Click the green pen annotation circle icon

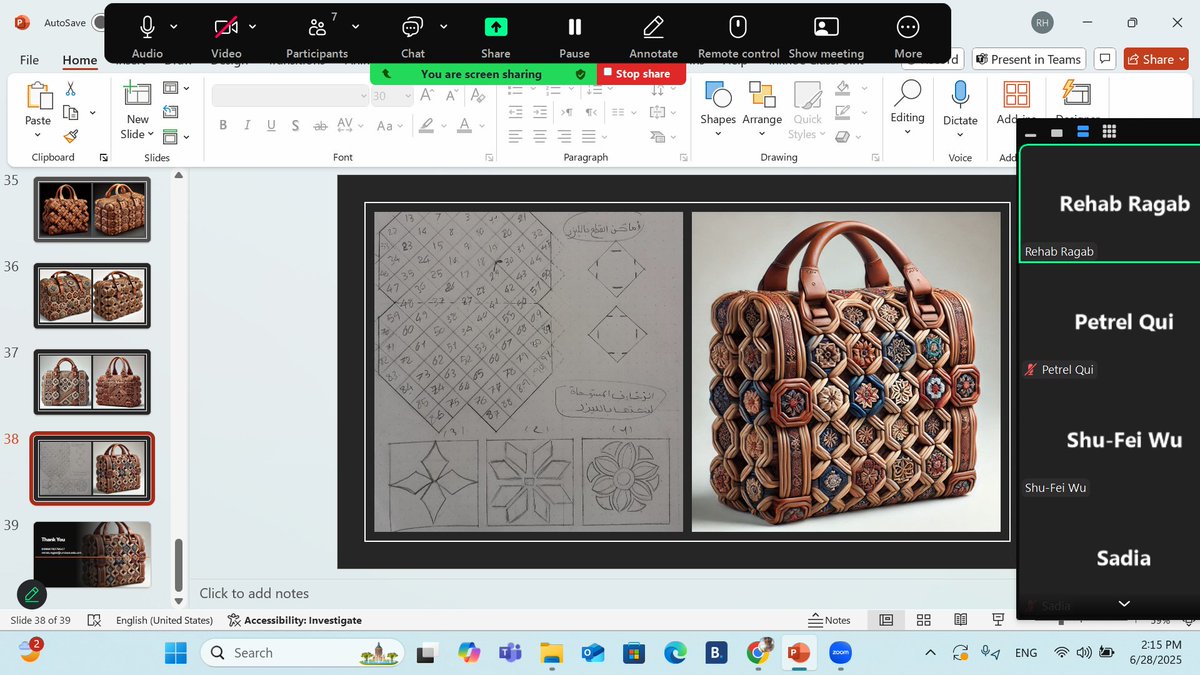pyautogui.click(x=32, y=595)
